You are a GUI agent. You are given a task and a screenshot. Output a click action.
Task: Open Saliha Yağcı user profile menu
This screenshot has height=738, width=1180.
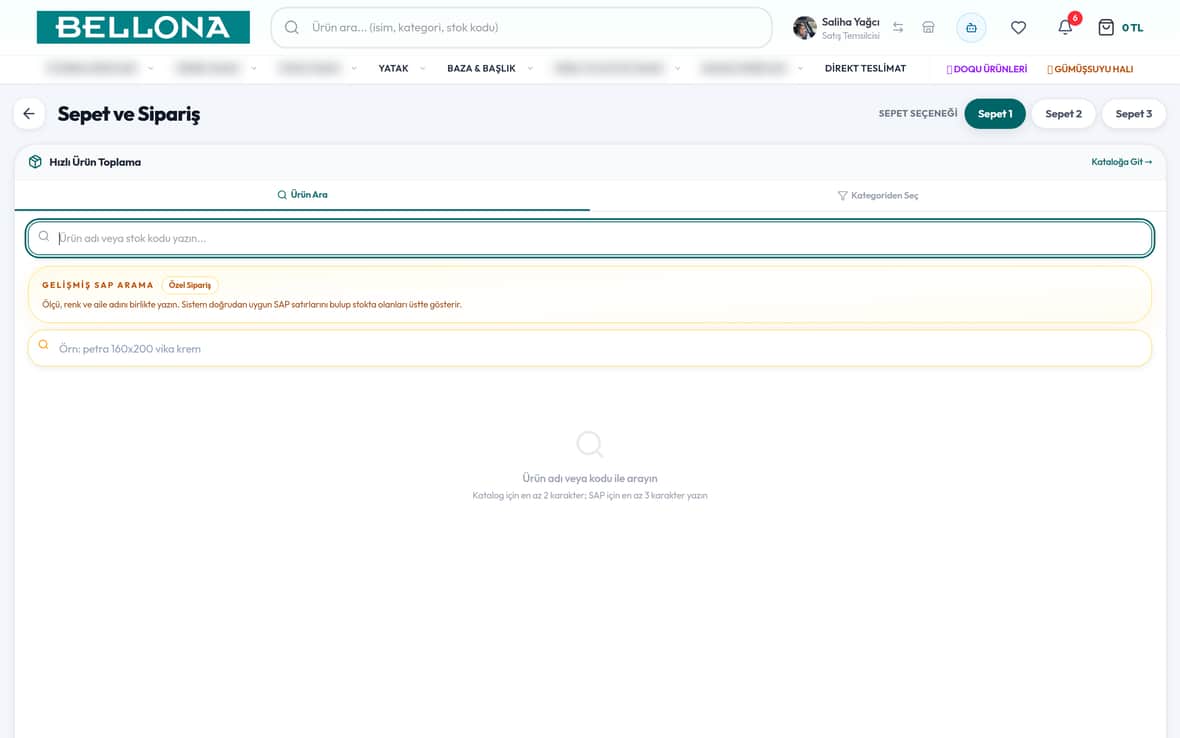(836, 28)
